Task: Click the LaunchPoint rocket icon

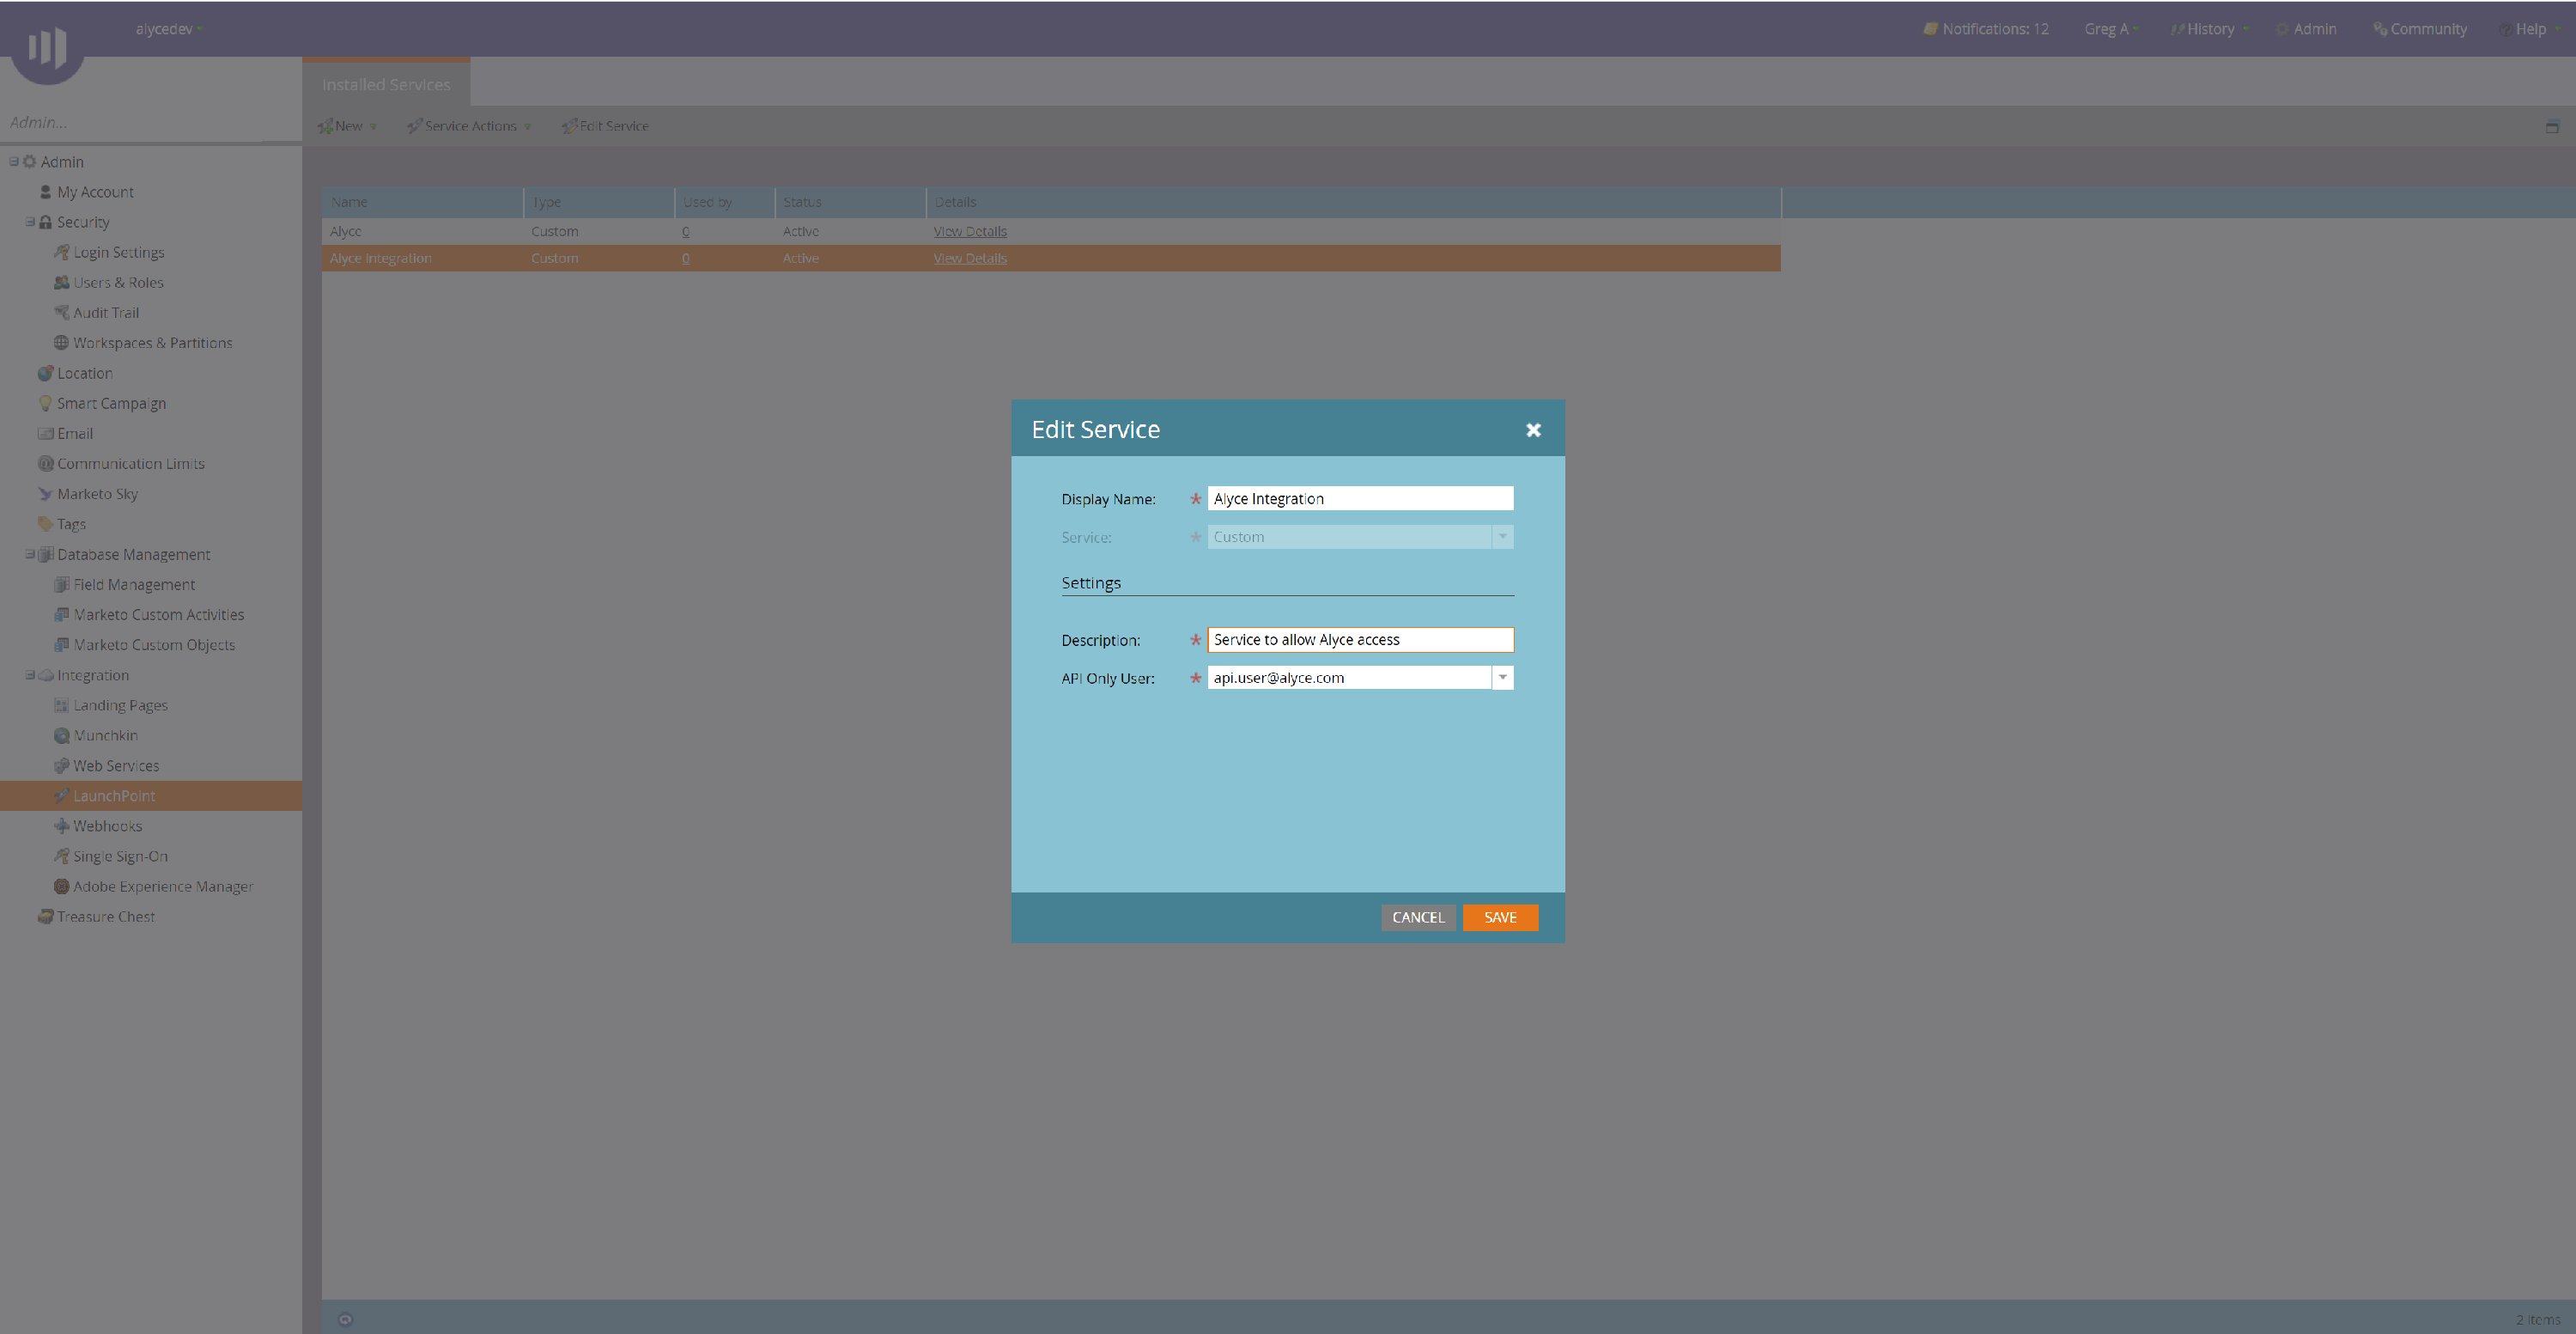Action: pyautogui.click(x=61, y=796)
